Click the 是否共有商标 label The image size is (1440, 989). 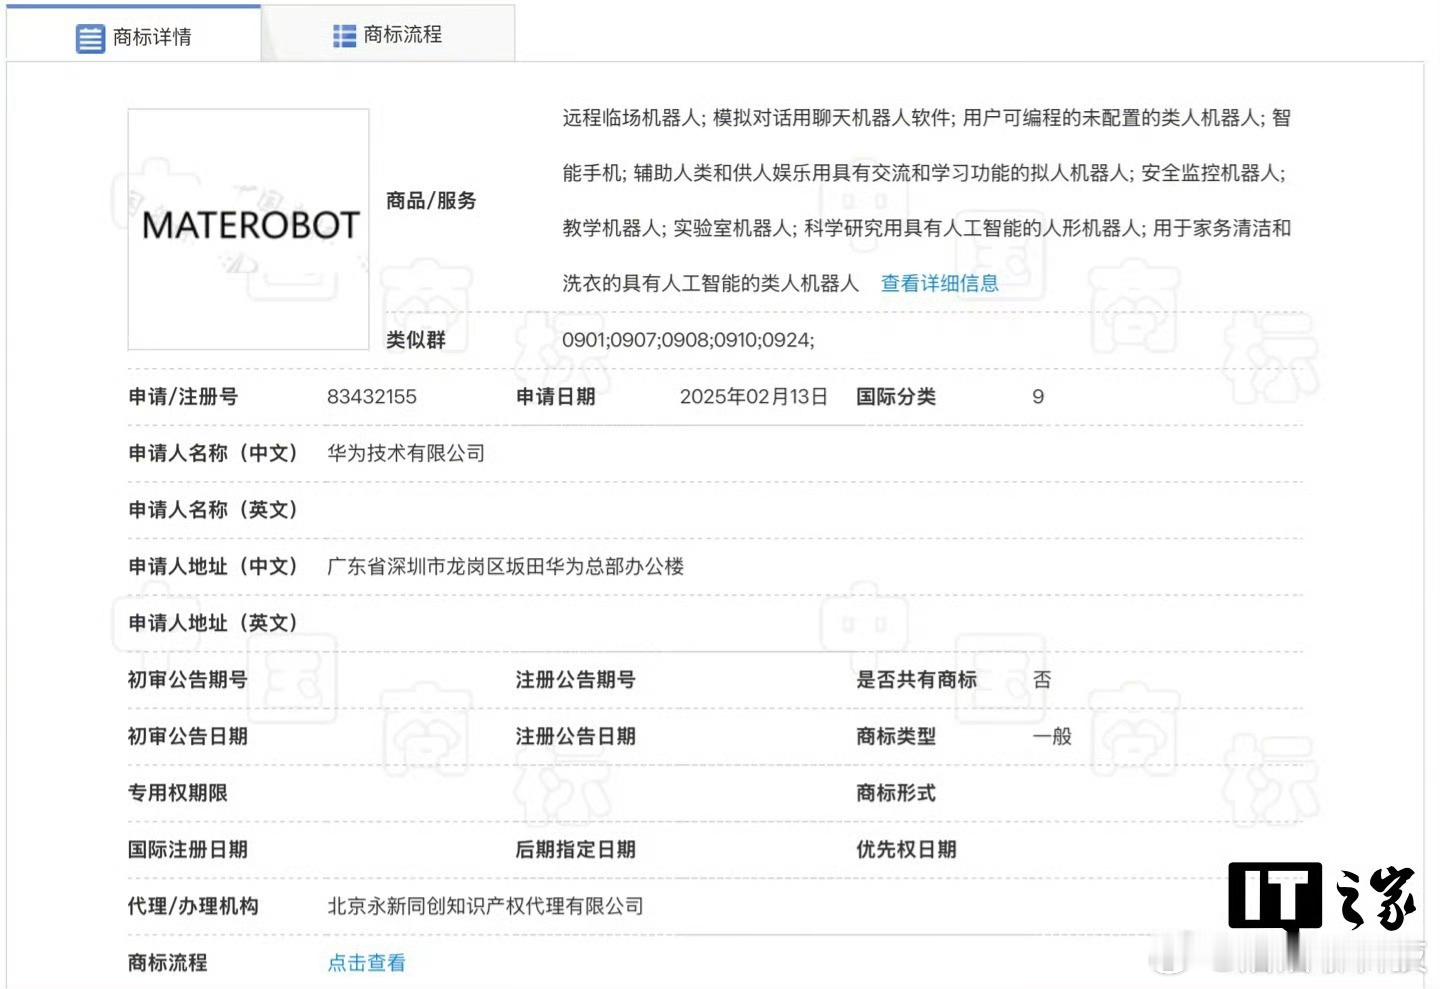[x=916, y=679]
